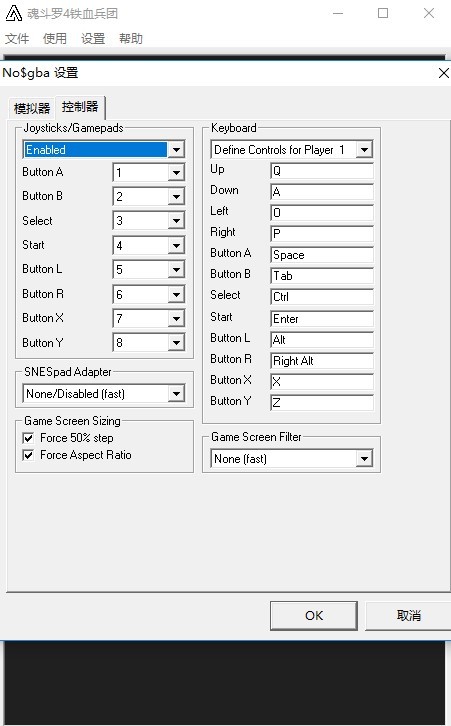Open joystick Start button dropdown

(x=176, y=245)
